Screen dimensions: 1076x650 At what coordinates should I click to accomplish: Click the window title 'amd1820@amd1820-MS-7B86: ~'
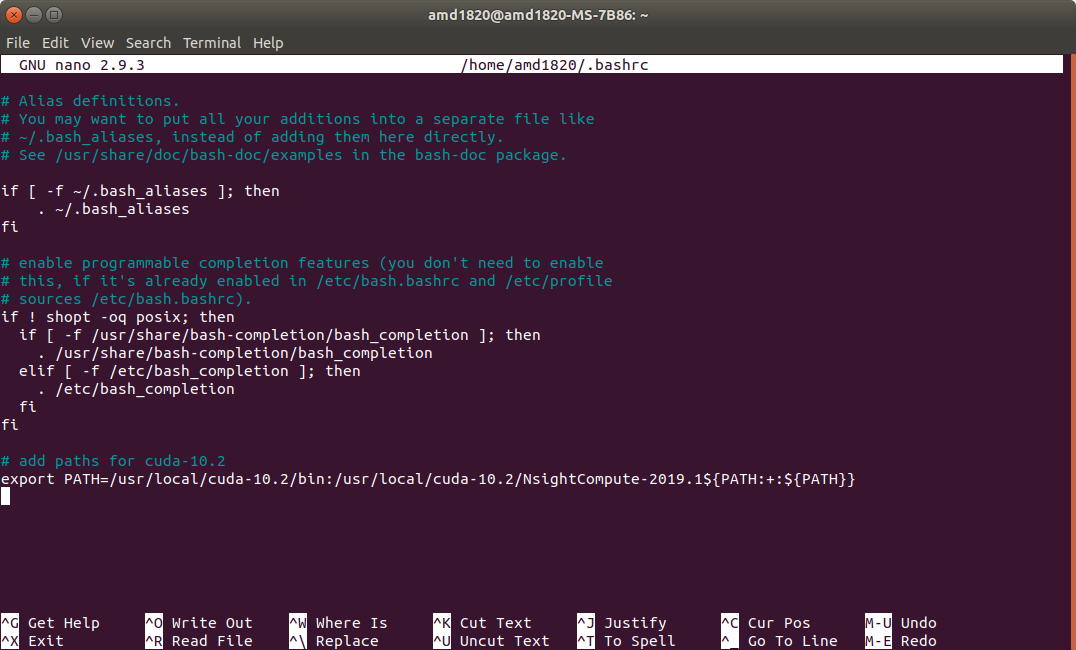point(538,14)
